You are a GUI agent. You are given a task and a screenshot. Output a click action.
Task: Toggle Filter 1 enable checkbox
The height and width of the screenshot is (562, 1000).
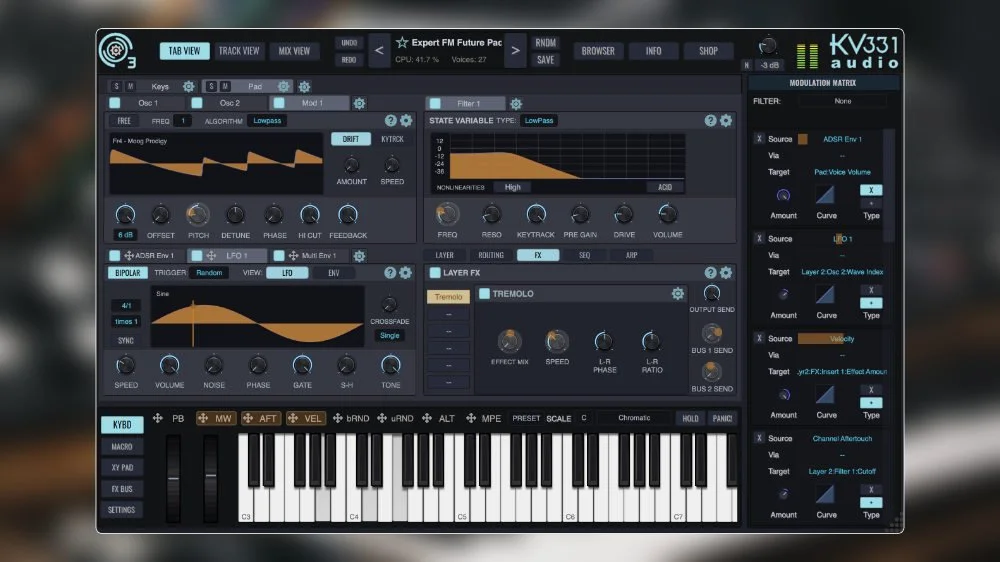435,103
